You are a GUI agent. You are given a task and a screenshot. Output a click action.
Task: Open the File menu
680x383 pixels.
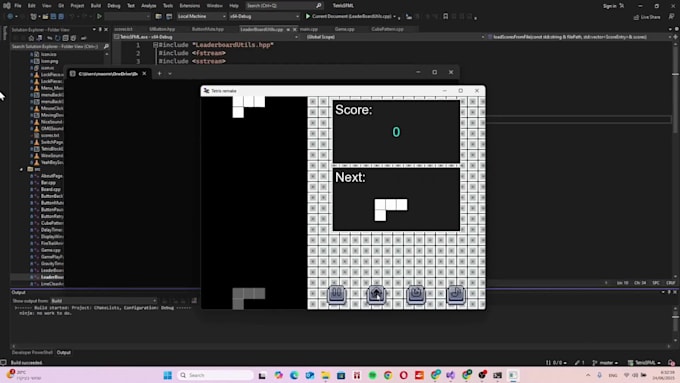18,6
